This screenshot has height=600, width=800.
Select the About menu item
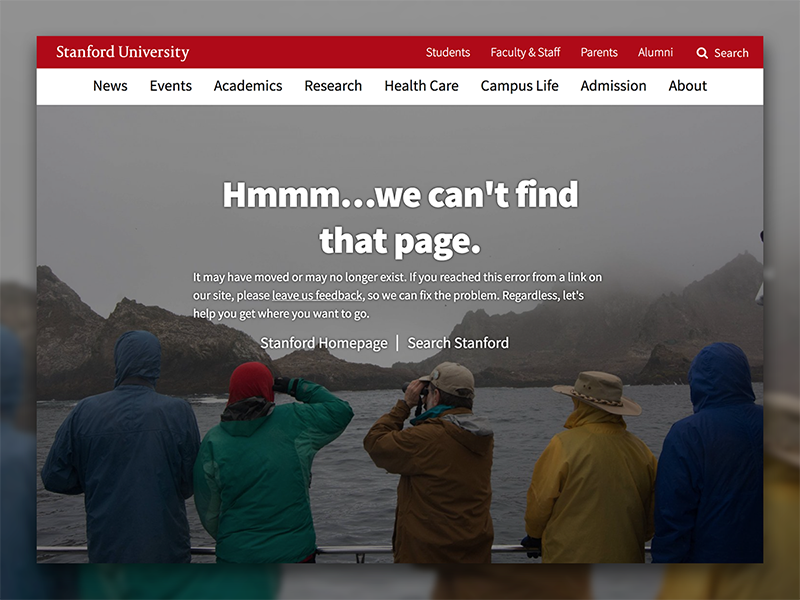coord(688,86)
